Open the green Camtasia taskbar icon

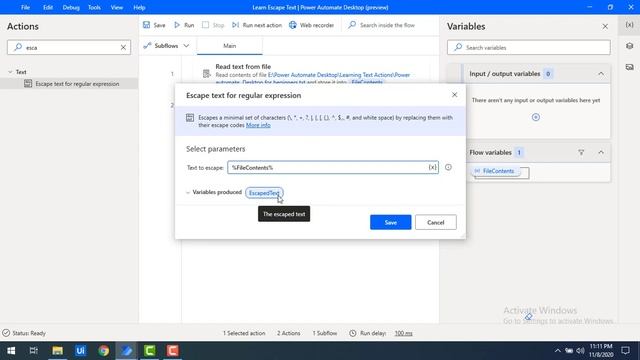click(x=149, y=351)
